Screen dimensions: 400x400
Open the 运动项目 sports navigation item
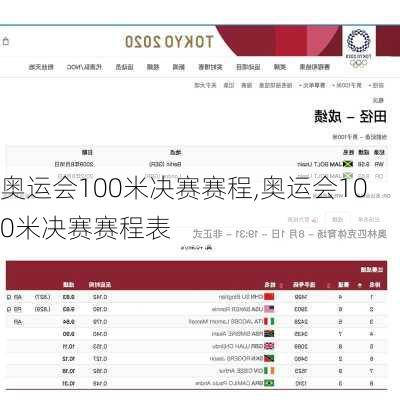(x=248, y=67)
